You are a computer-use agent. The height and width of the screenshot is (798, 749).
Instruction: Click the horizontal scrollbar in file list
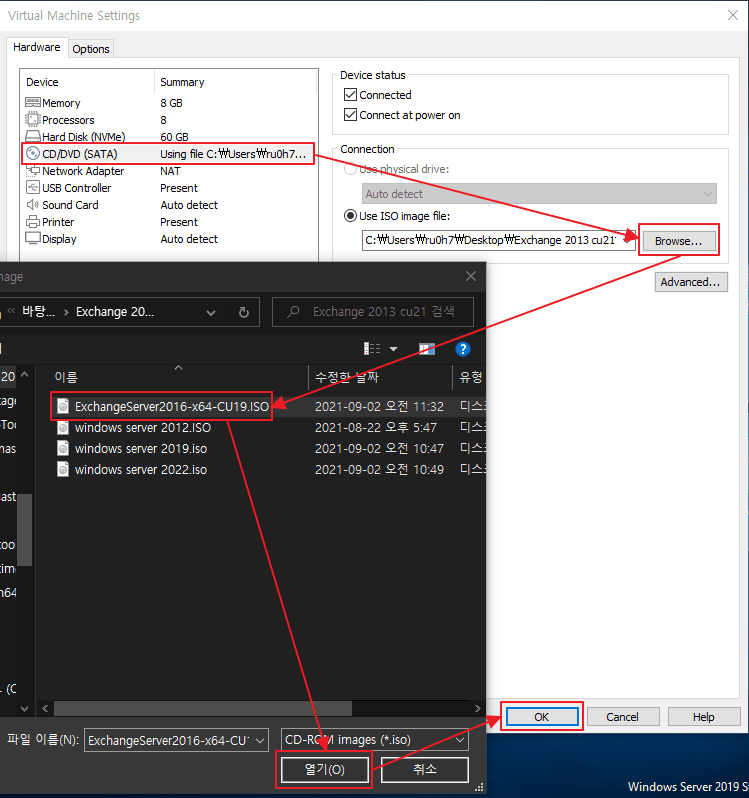pyautogui.click(x=203, y=708)
